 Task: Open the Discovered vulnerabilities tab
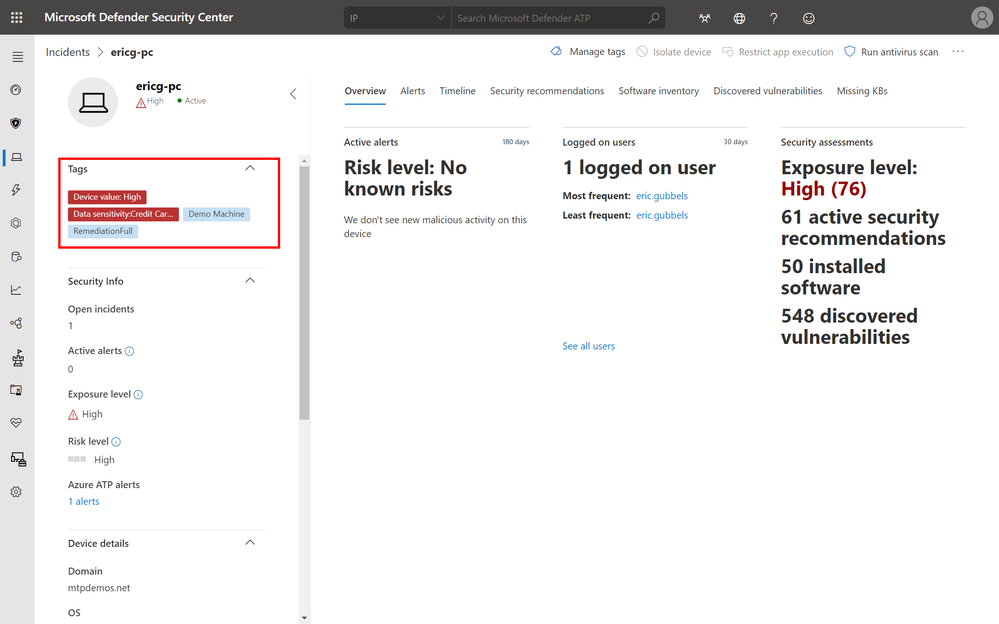pos(768,91)
